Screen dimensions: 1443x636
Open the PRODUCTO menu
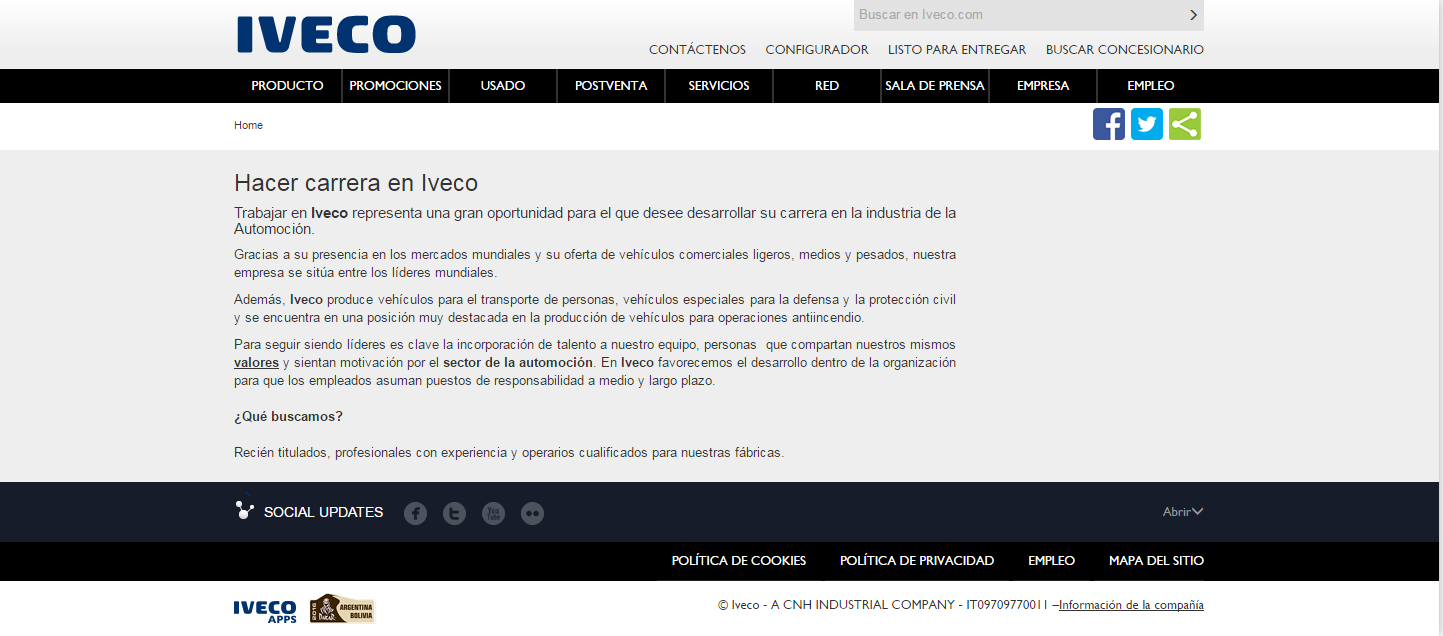tap(288, 86)
